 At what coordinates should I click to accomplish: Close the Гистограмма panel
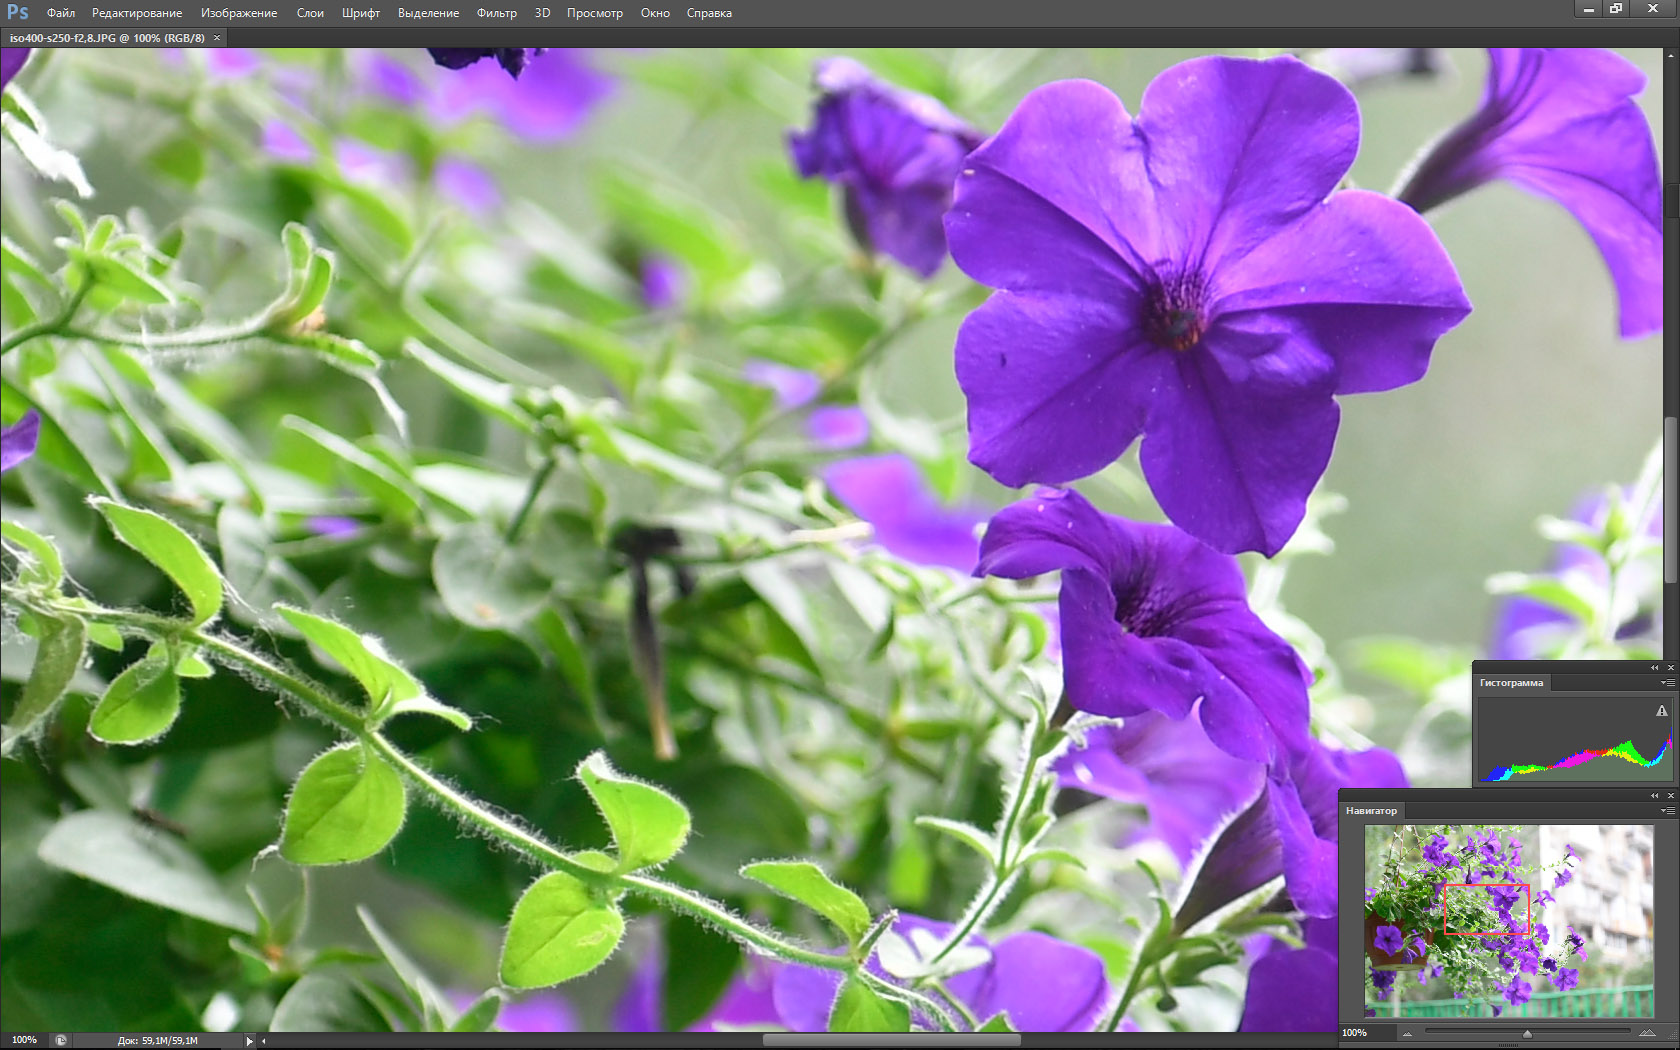coord(1670,667)
